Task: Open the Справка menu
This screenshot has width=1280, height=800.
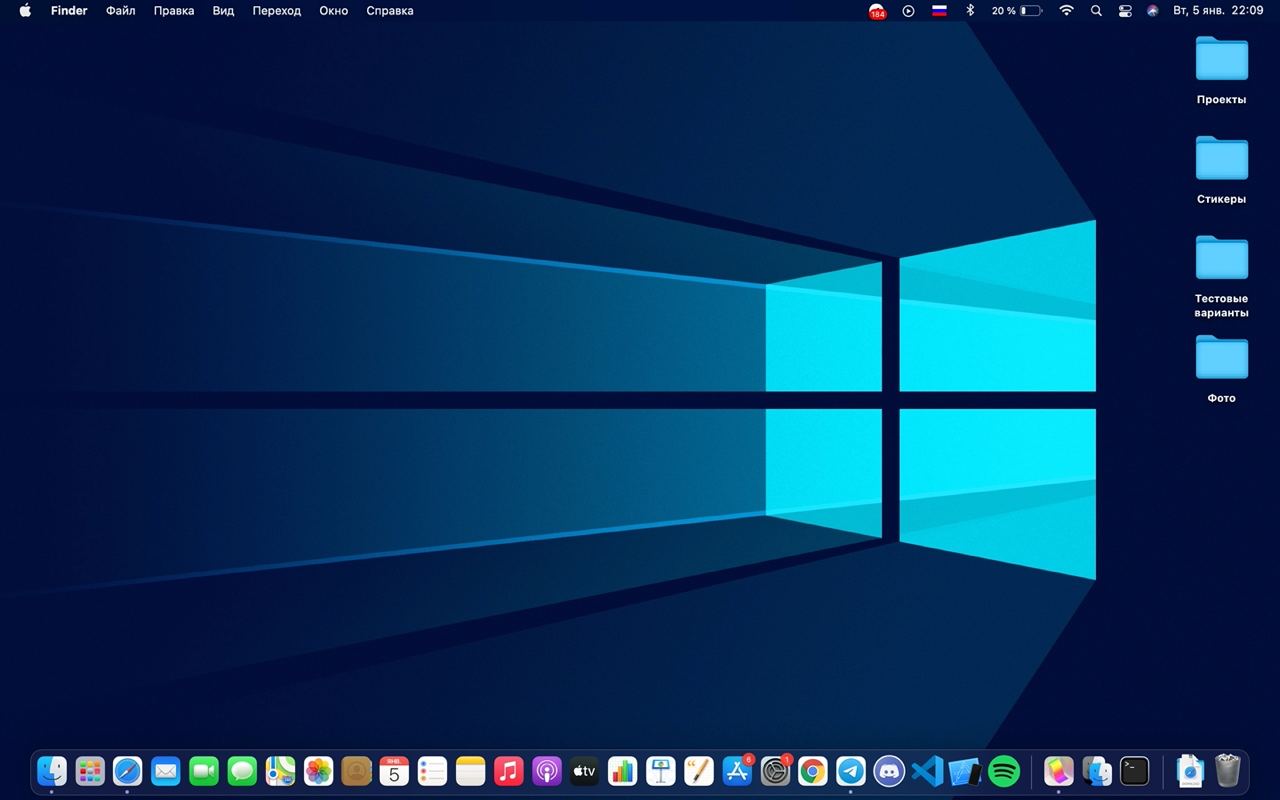Action: (390, 11)
